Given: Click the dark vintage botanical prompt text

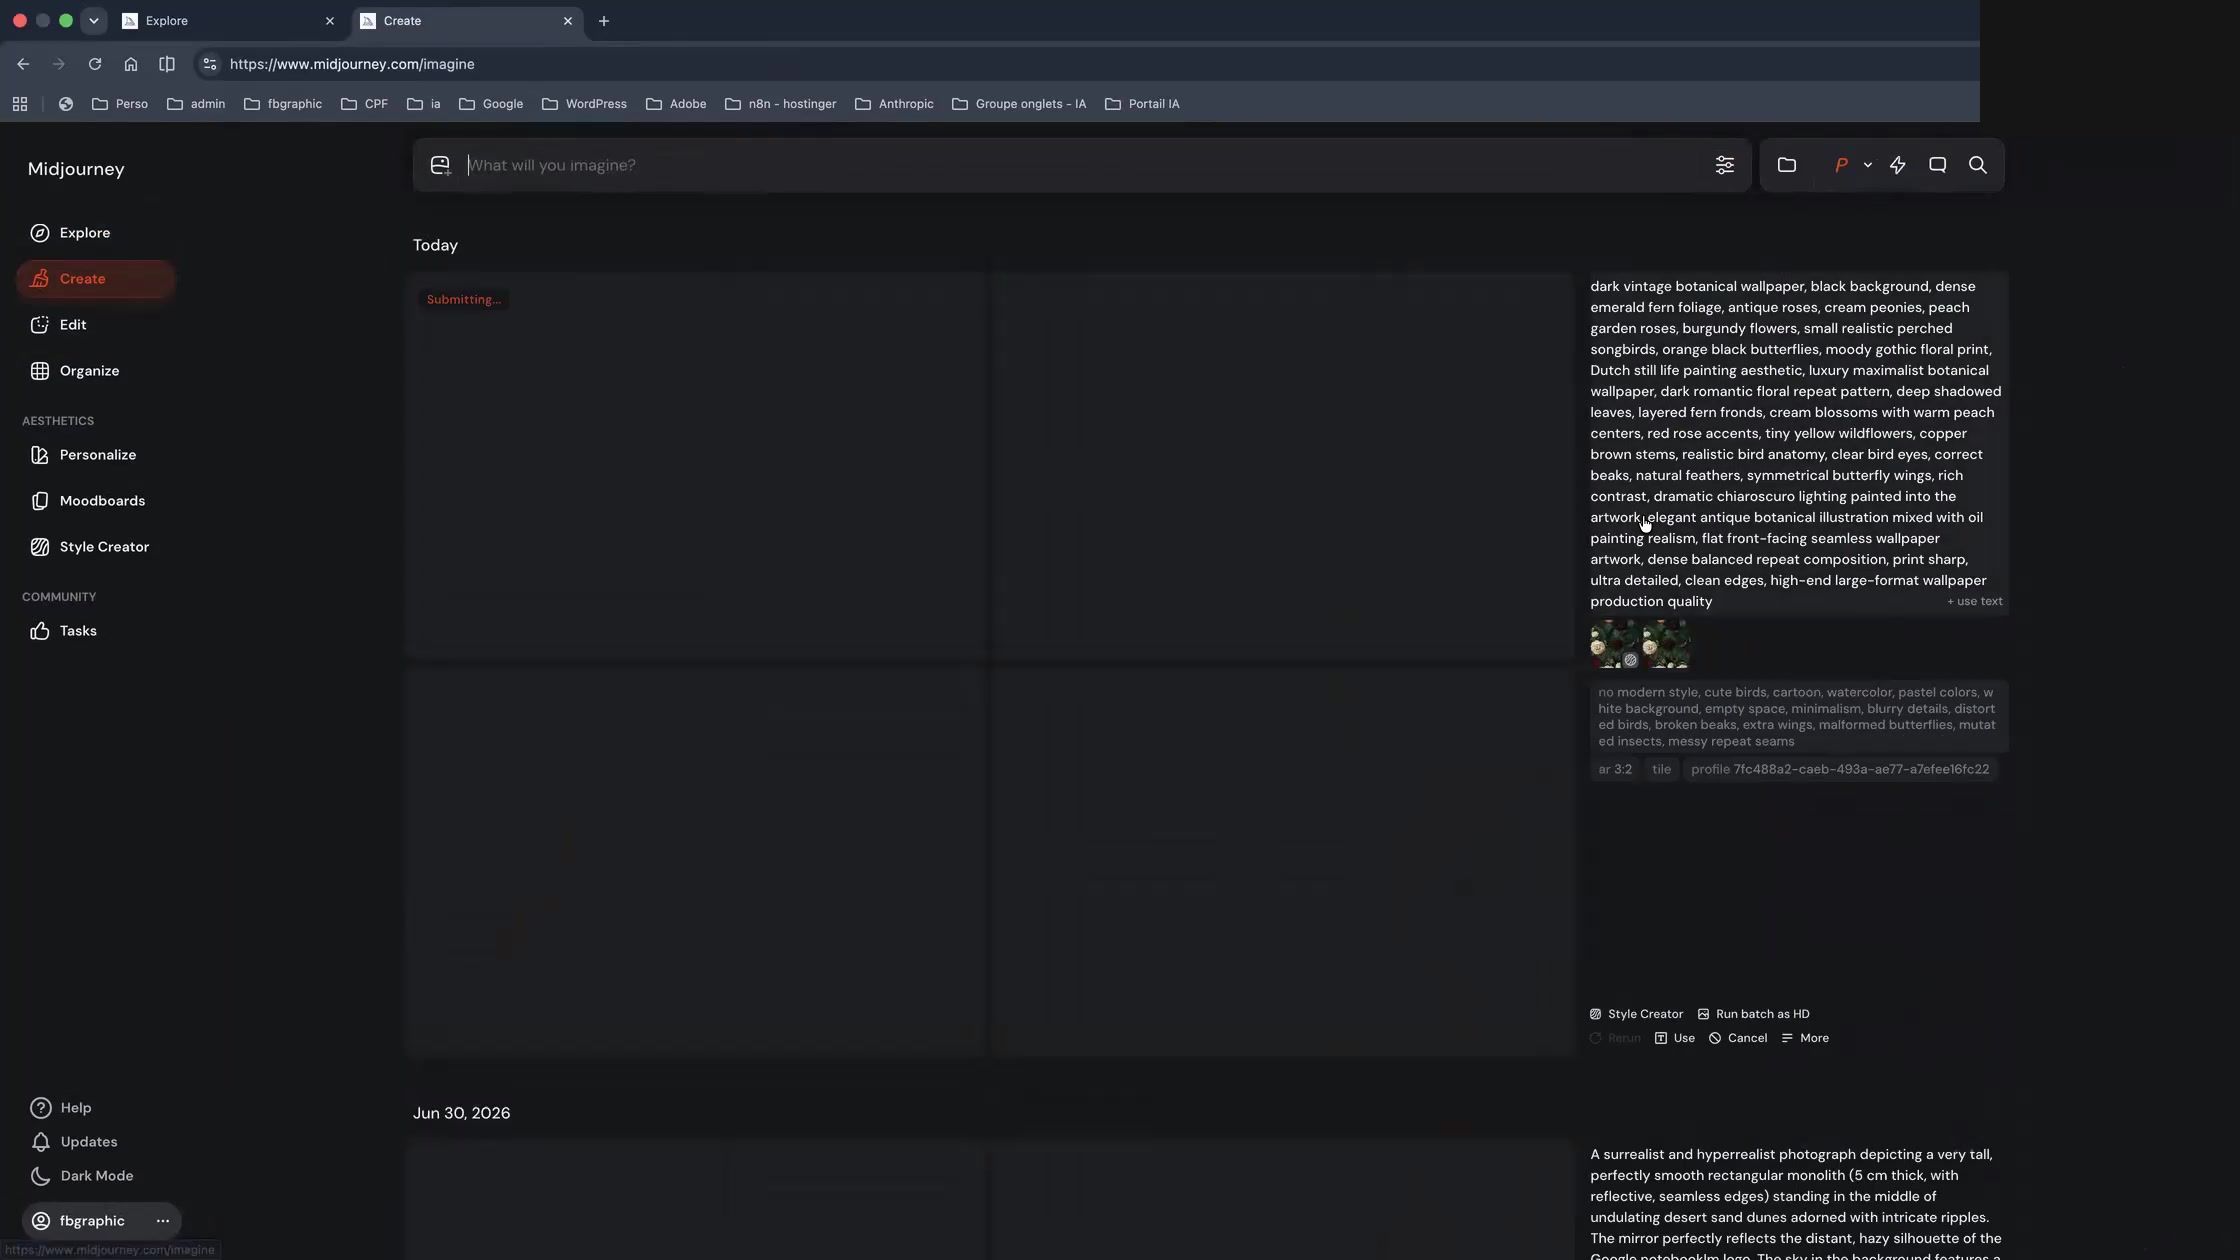Looking at the screenshot, I should (1796, 444).
